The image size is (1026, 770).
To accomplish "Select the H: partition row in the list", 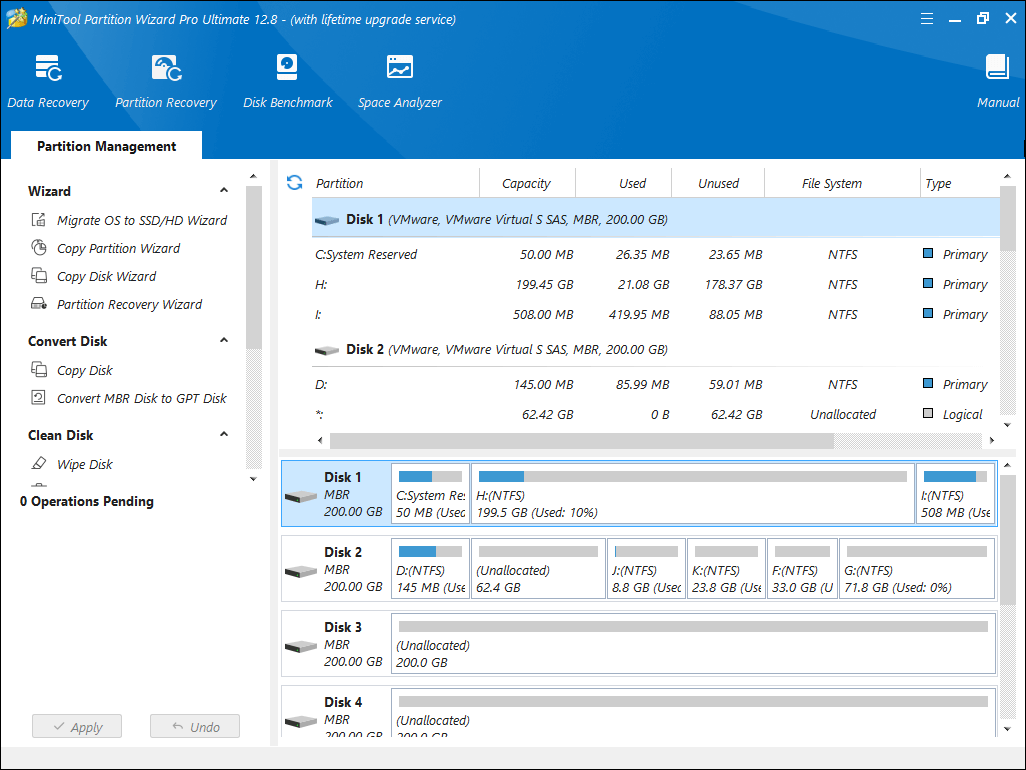I will pos(656,285).
